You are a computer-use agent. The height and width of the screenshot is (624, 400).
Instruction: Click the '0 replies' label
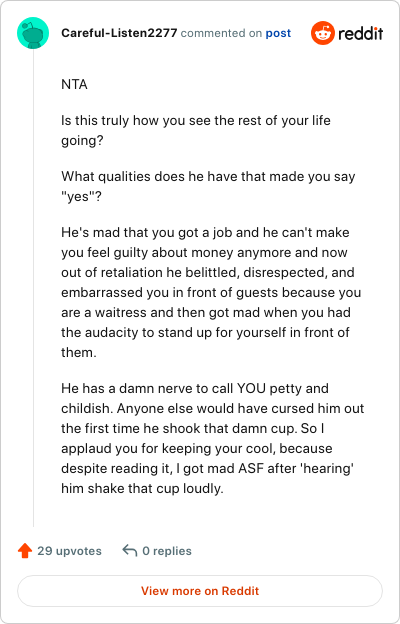(x=167, y=551)
